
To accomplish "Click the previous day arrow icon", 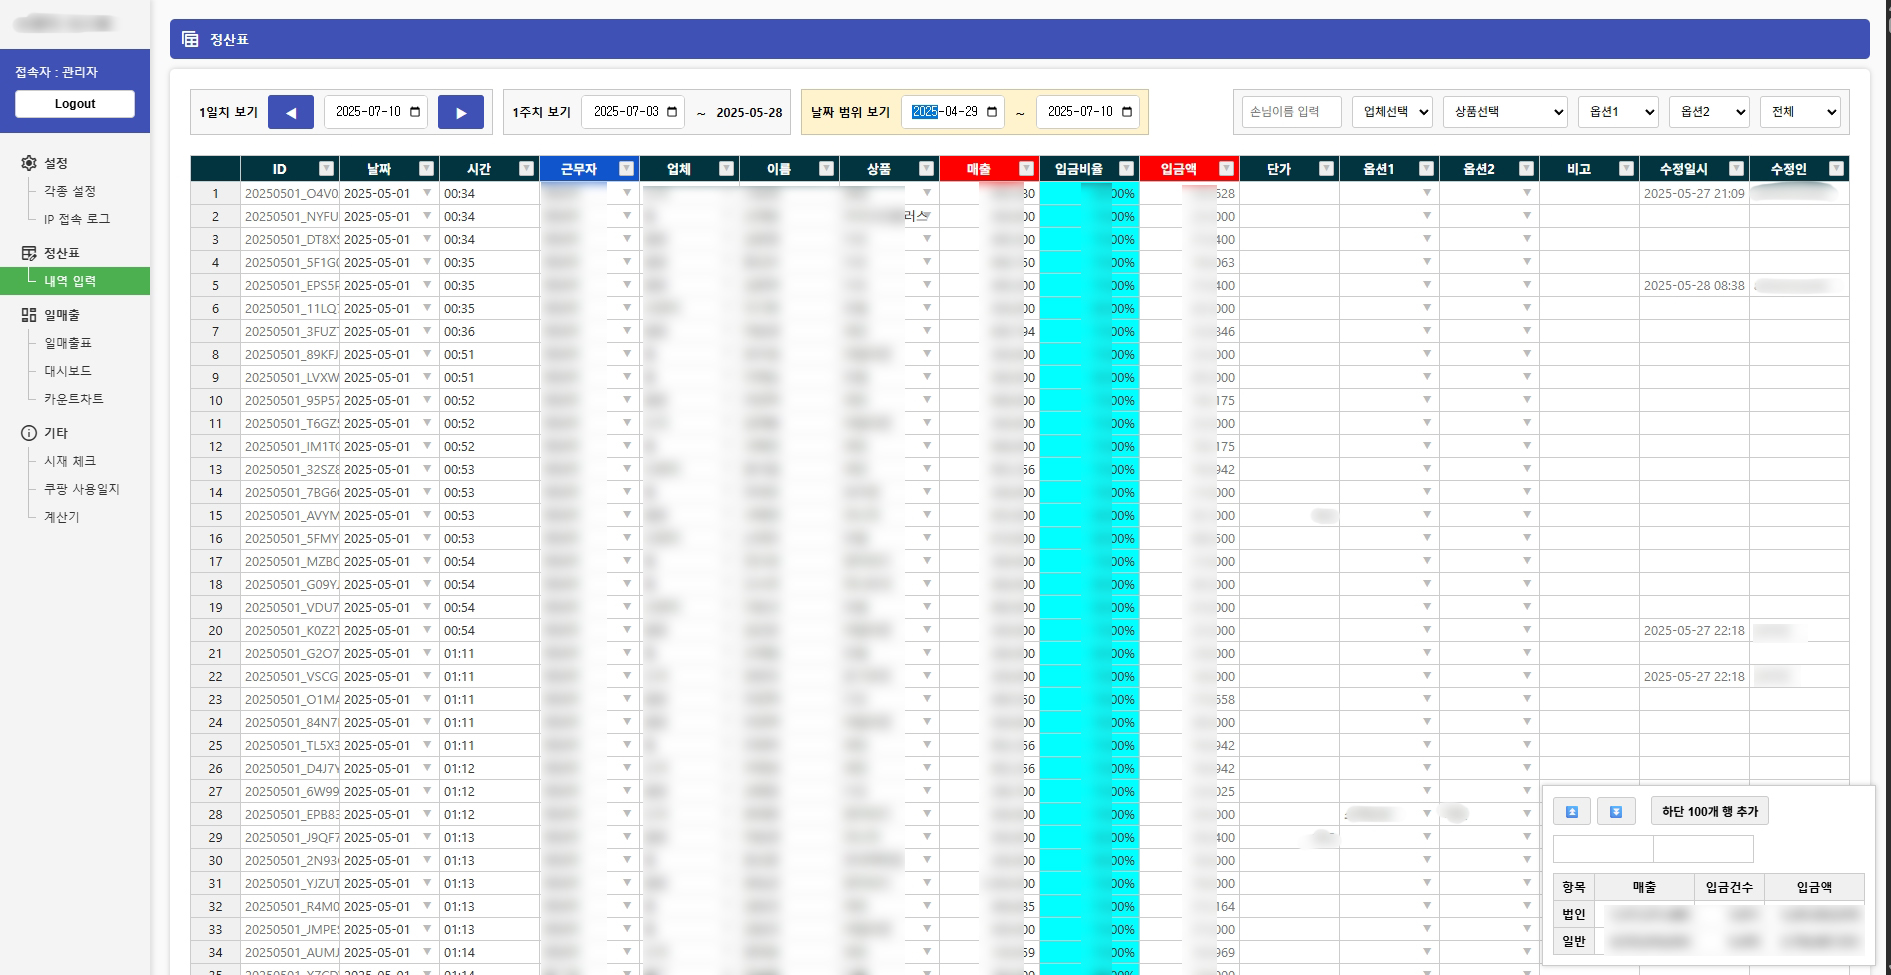I will (290, 111).
